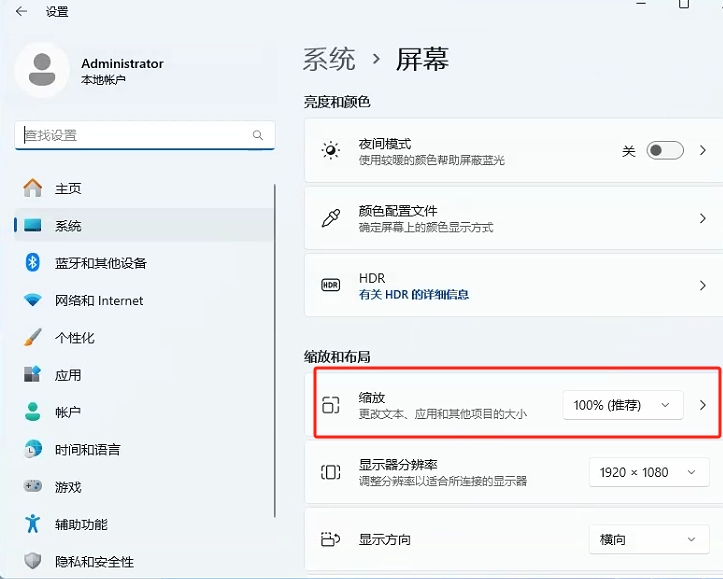Open 主页 in the sidebar
Image resolution: width=723 pixels, height=579 pixels.
[x=144, y=188]
